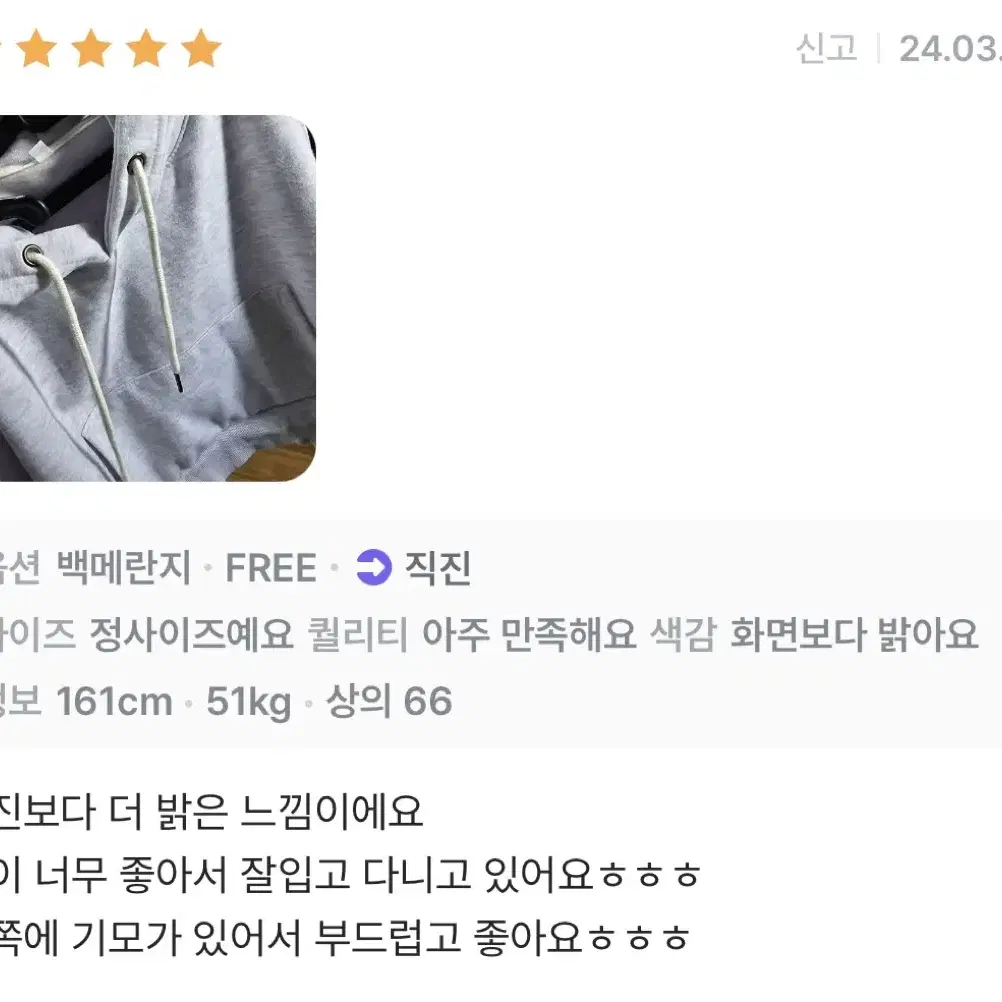Click the FREE size label

[x=271, y=567]
